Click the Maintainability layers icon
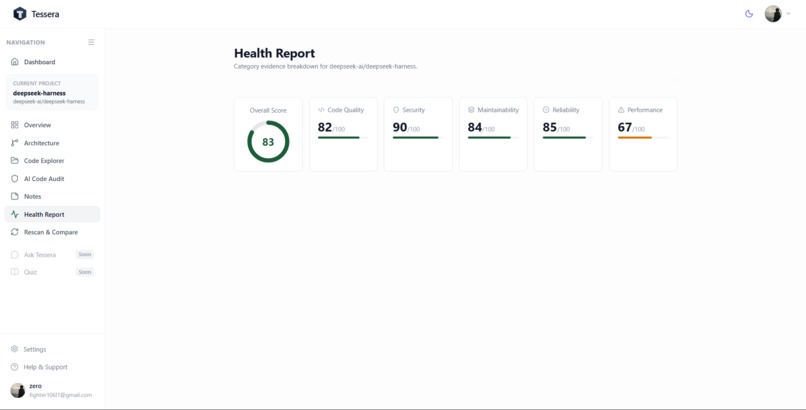The height and width of the screenshot is (410, 806). [471, 109]
